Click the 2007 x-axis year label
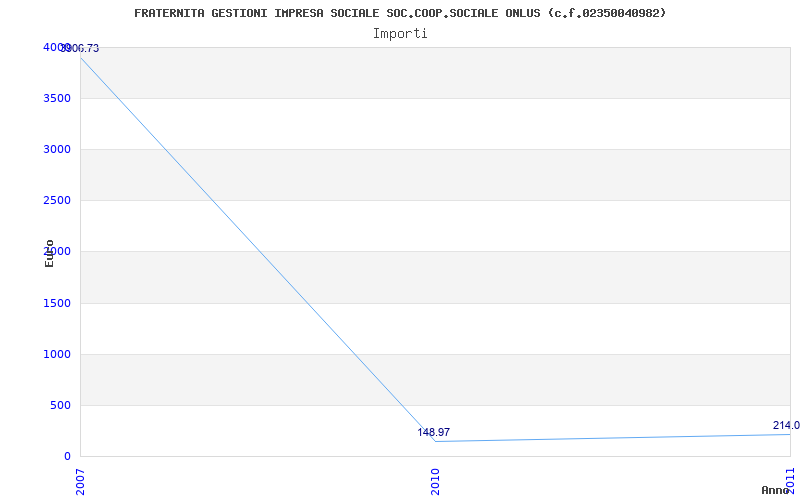The image size is (800, 500). [81, 480]
